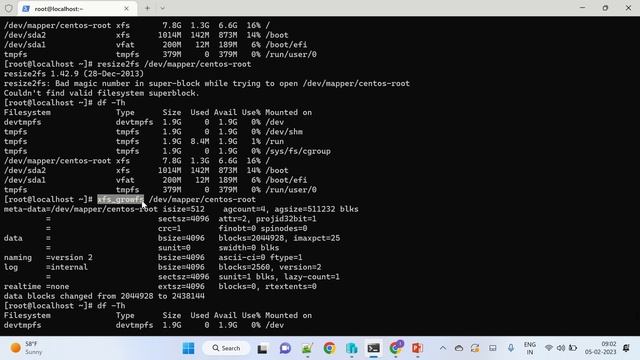The width and height of the screenshot is (640, 360).
Task: Click the highlighted xfs_growfs command
Action: [x=120, y=199]
